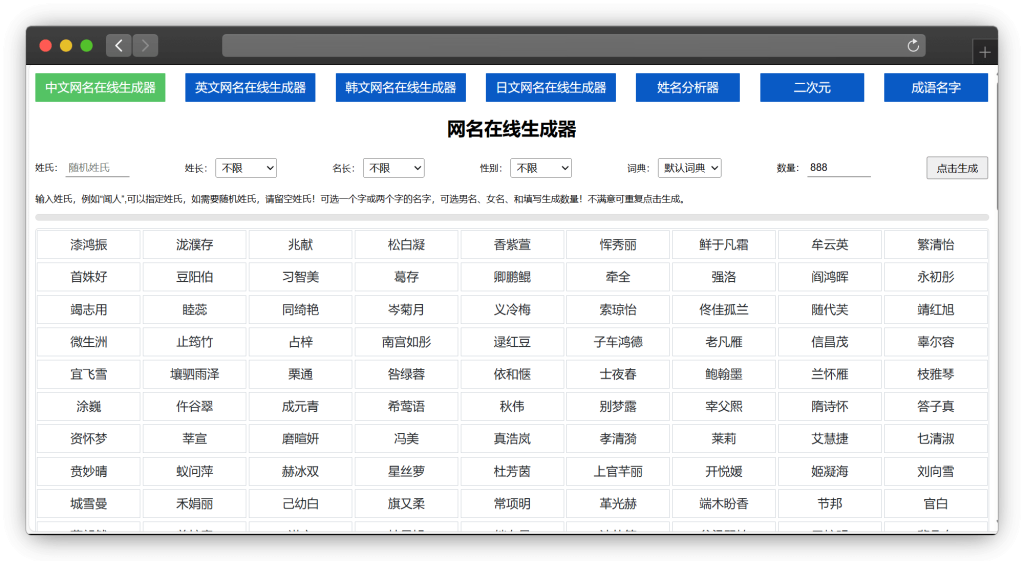Open 二次元 tab
This screenshot has width=1024, height=561.
(812, 88)
